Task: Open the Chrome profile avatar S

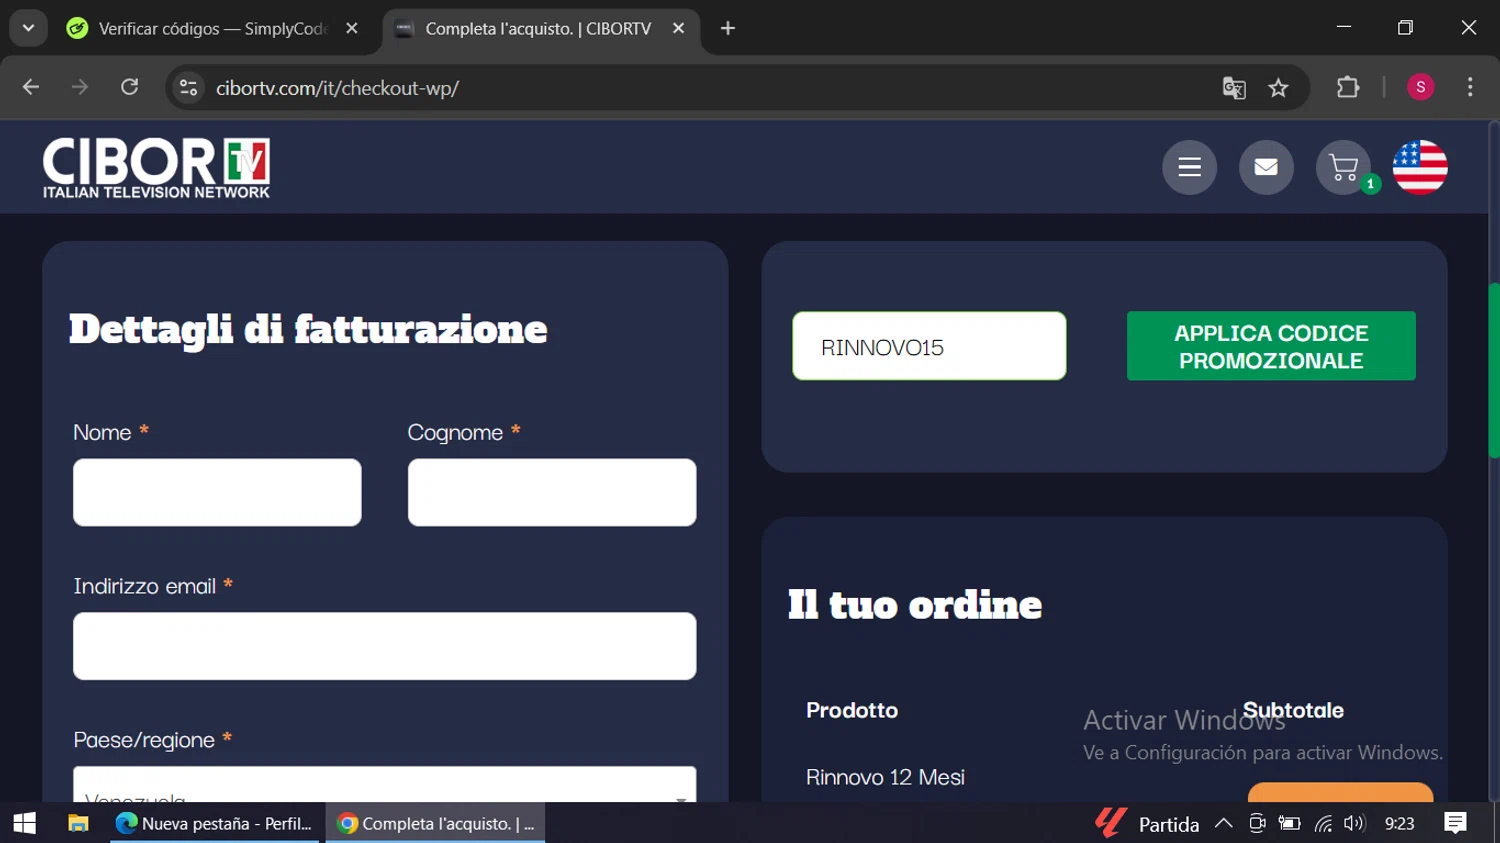Action: [1420, 88]
